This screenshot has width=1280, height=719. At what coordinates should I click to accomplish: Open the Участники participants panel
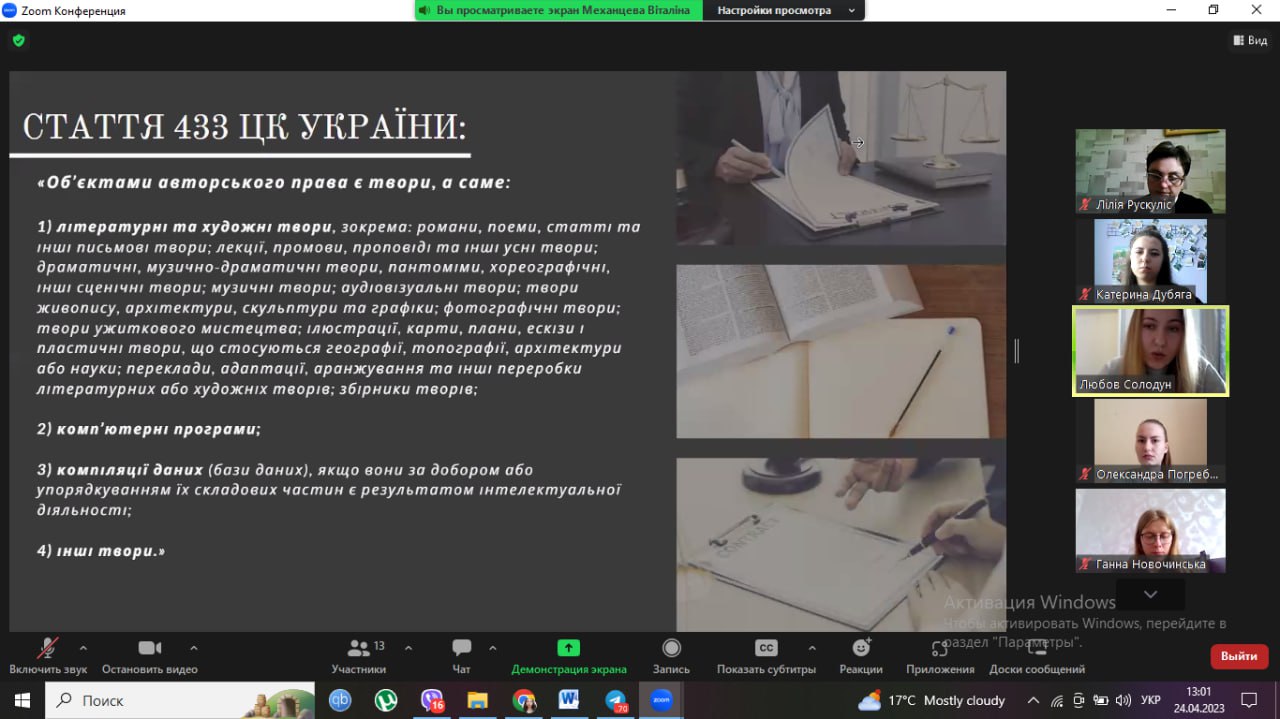coord(358,649)
